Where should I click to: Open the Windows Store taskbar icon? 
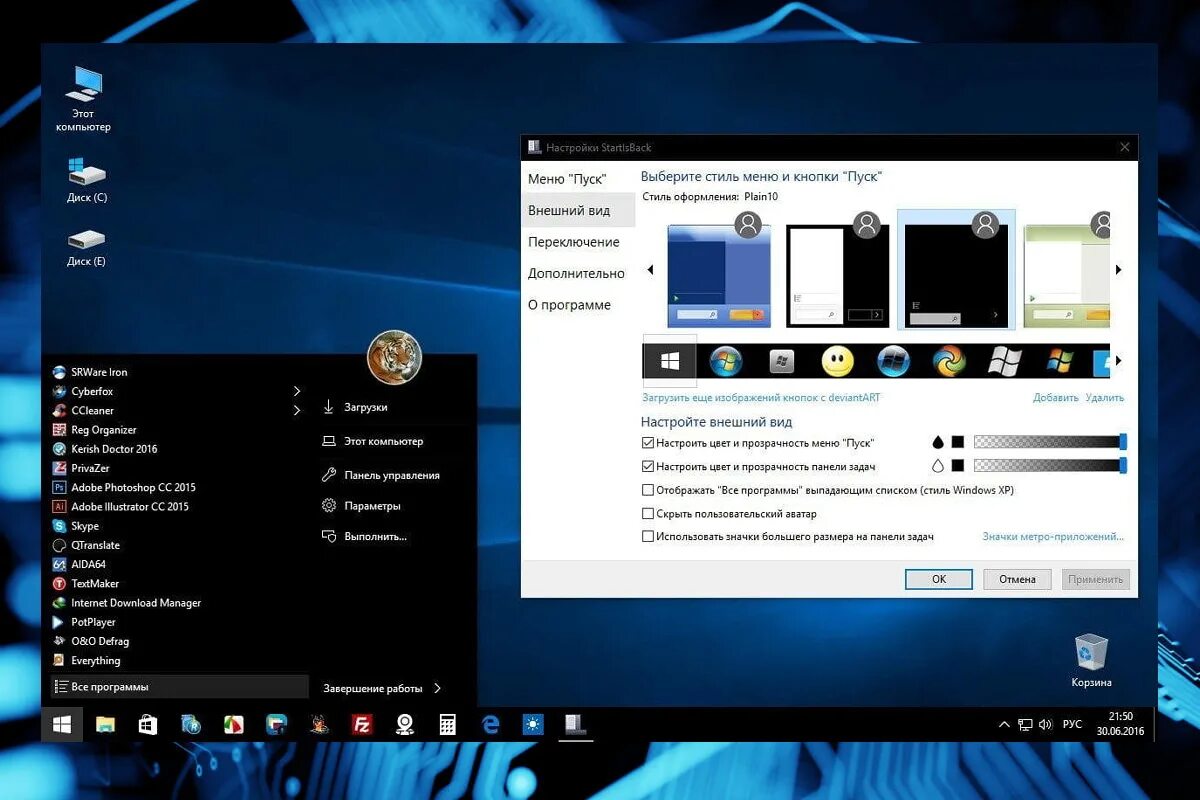click(148, 724)
